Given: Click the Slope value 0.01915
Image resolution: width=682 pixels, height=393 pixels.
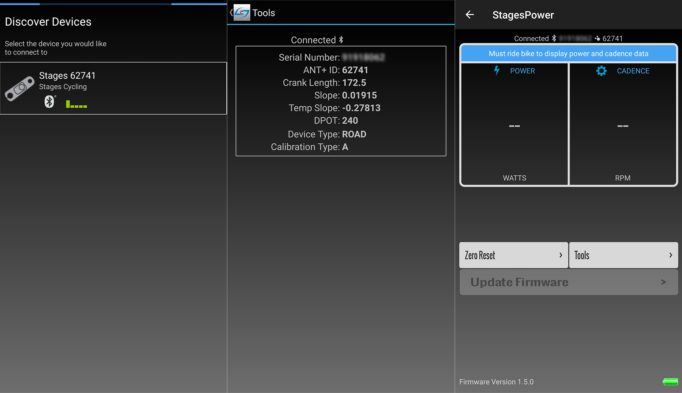Looking at the screenshot, I should coord(359,95).
